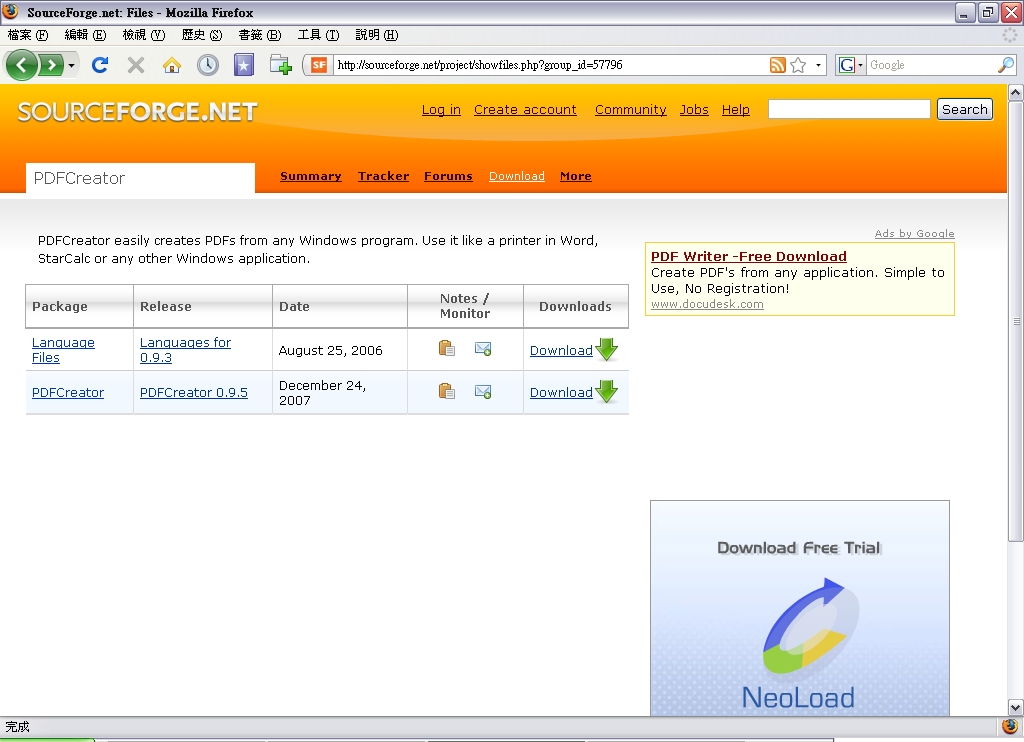Open the History clock icon
Image resolution: width=1024 pixels, height=742 pixels.
208,65
